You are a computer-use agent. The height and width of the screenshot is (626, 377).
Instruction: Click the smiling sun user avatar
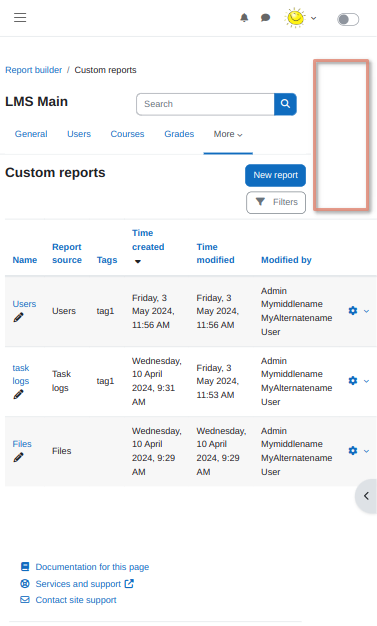tap(295, 18)
